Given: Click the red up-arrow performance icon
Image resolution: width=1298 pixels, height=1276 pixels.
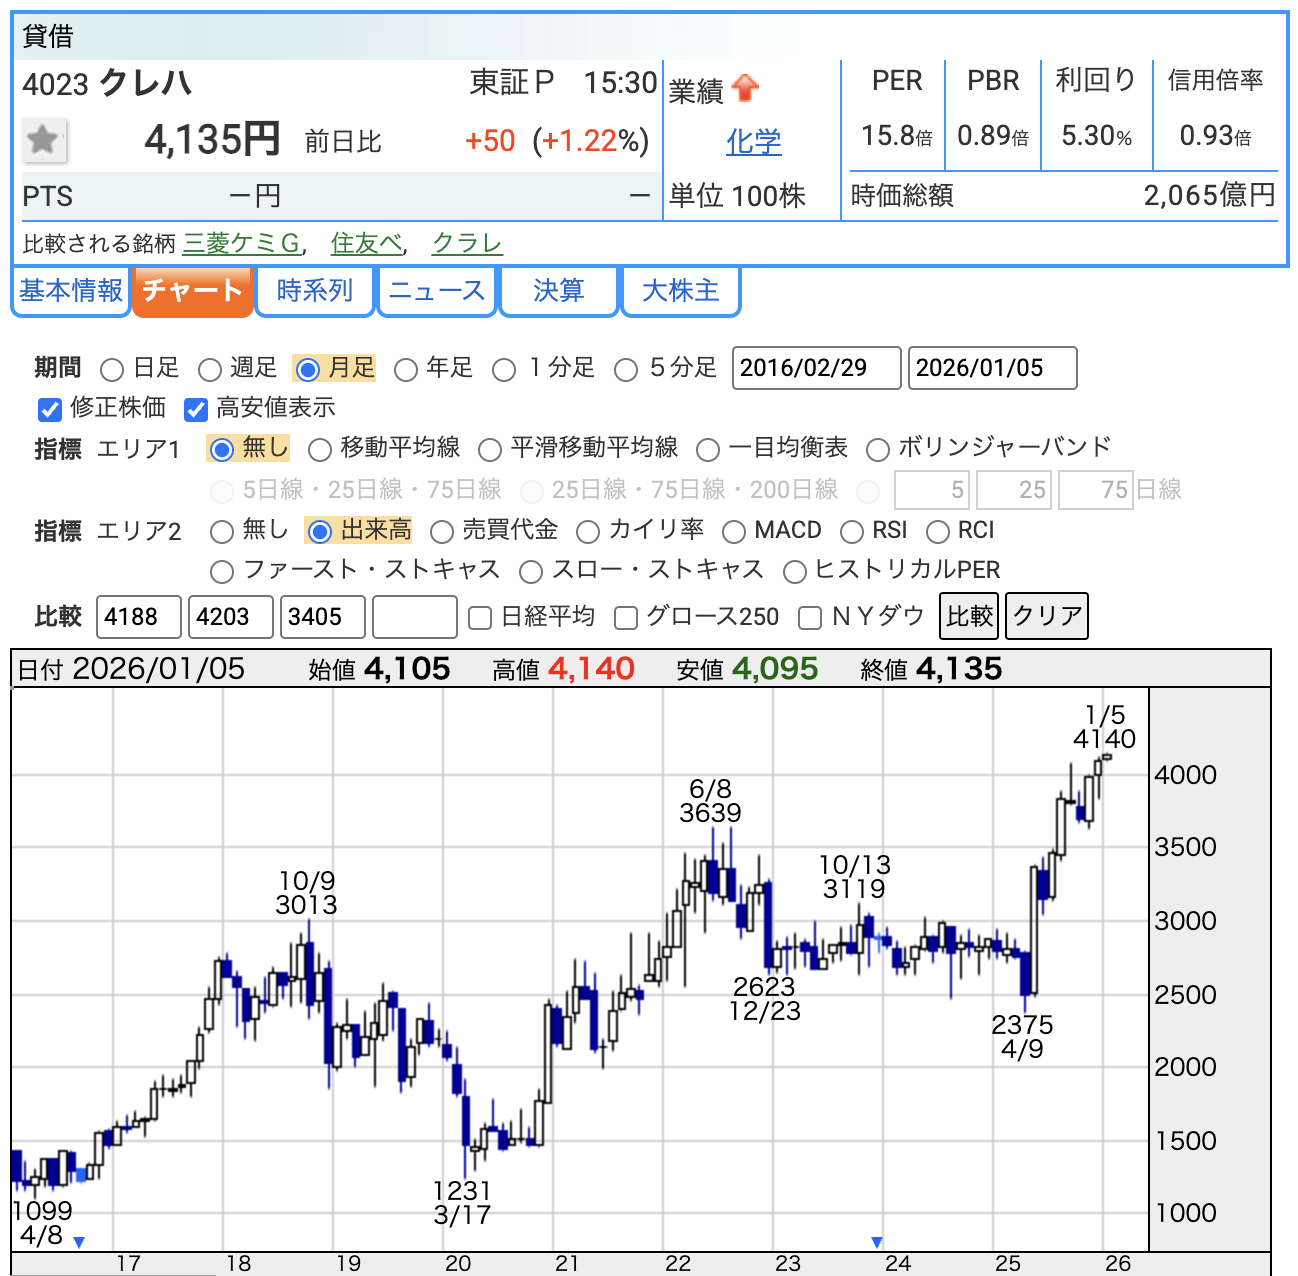Looking at the screenshot, I should (745, 89).
